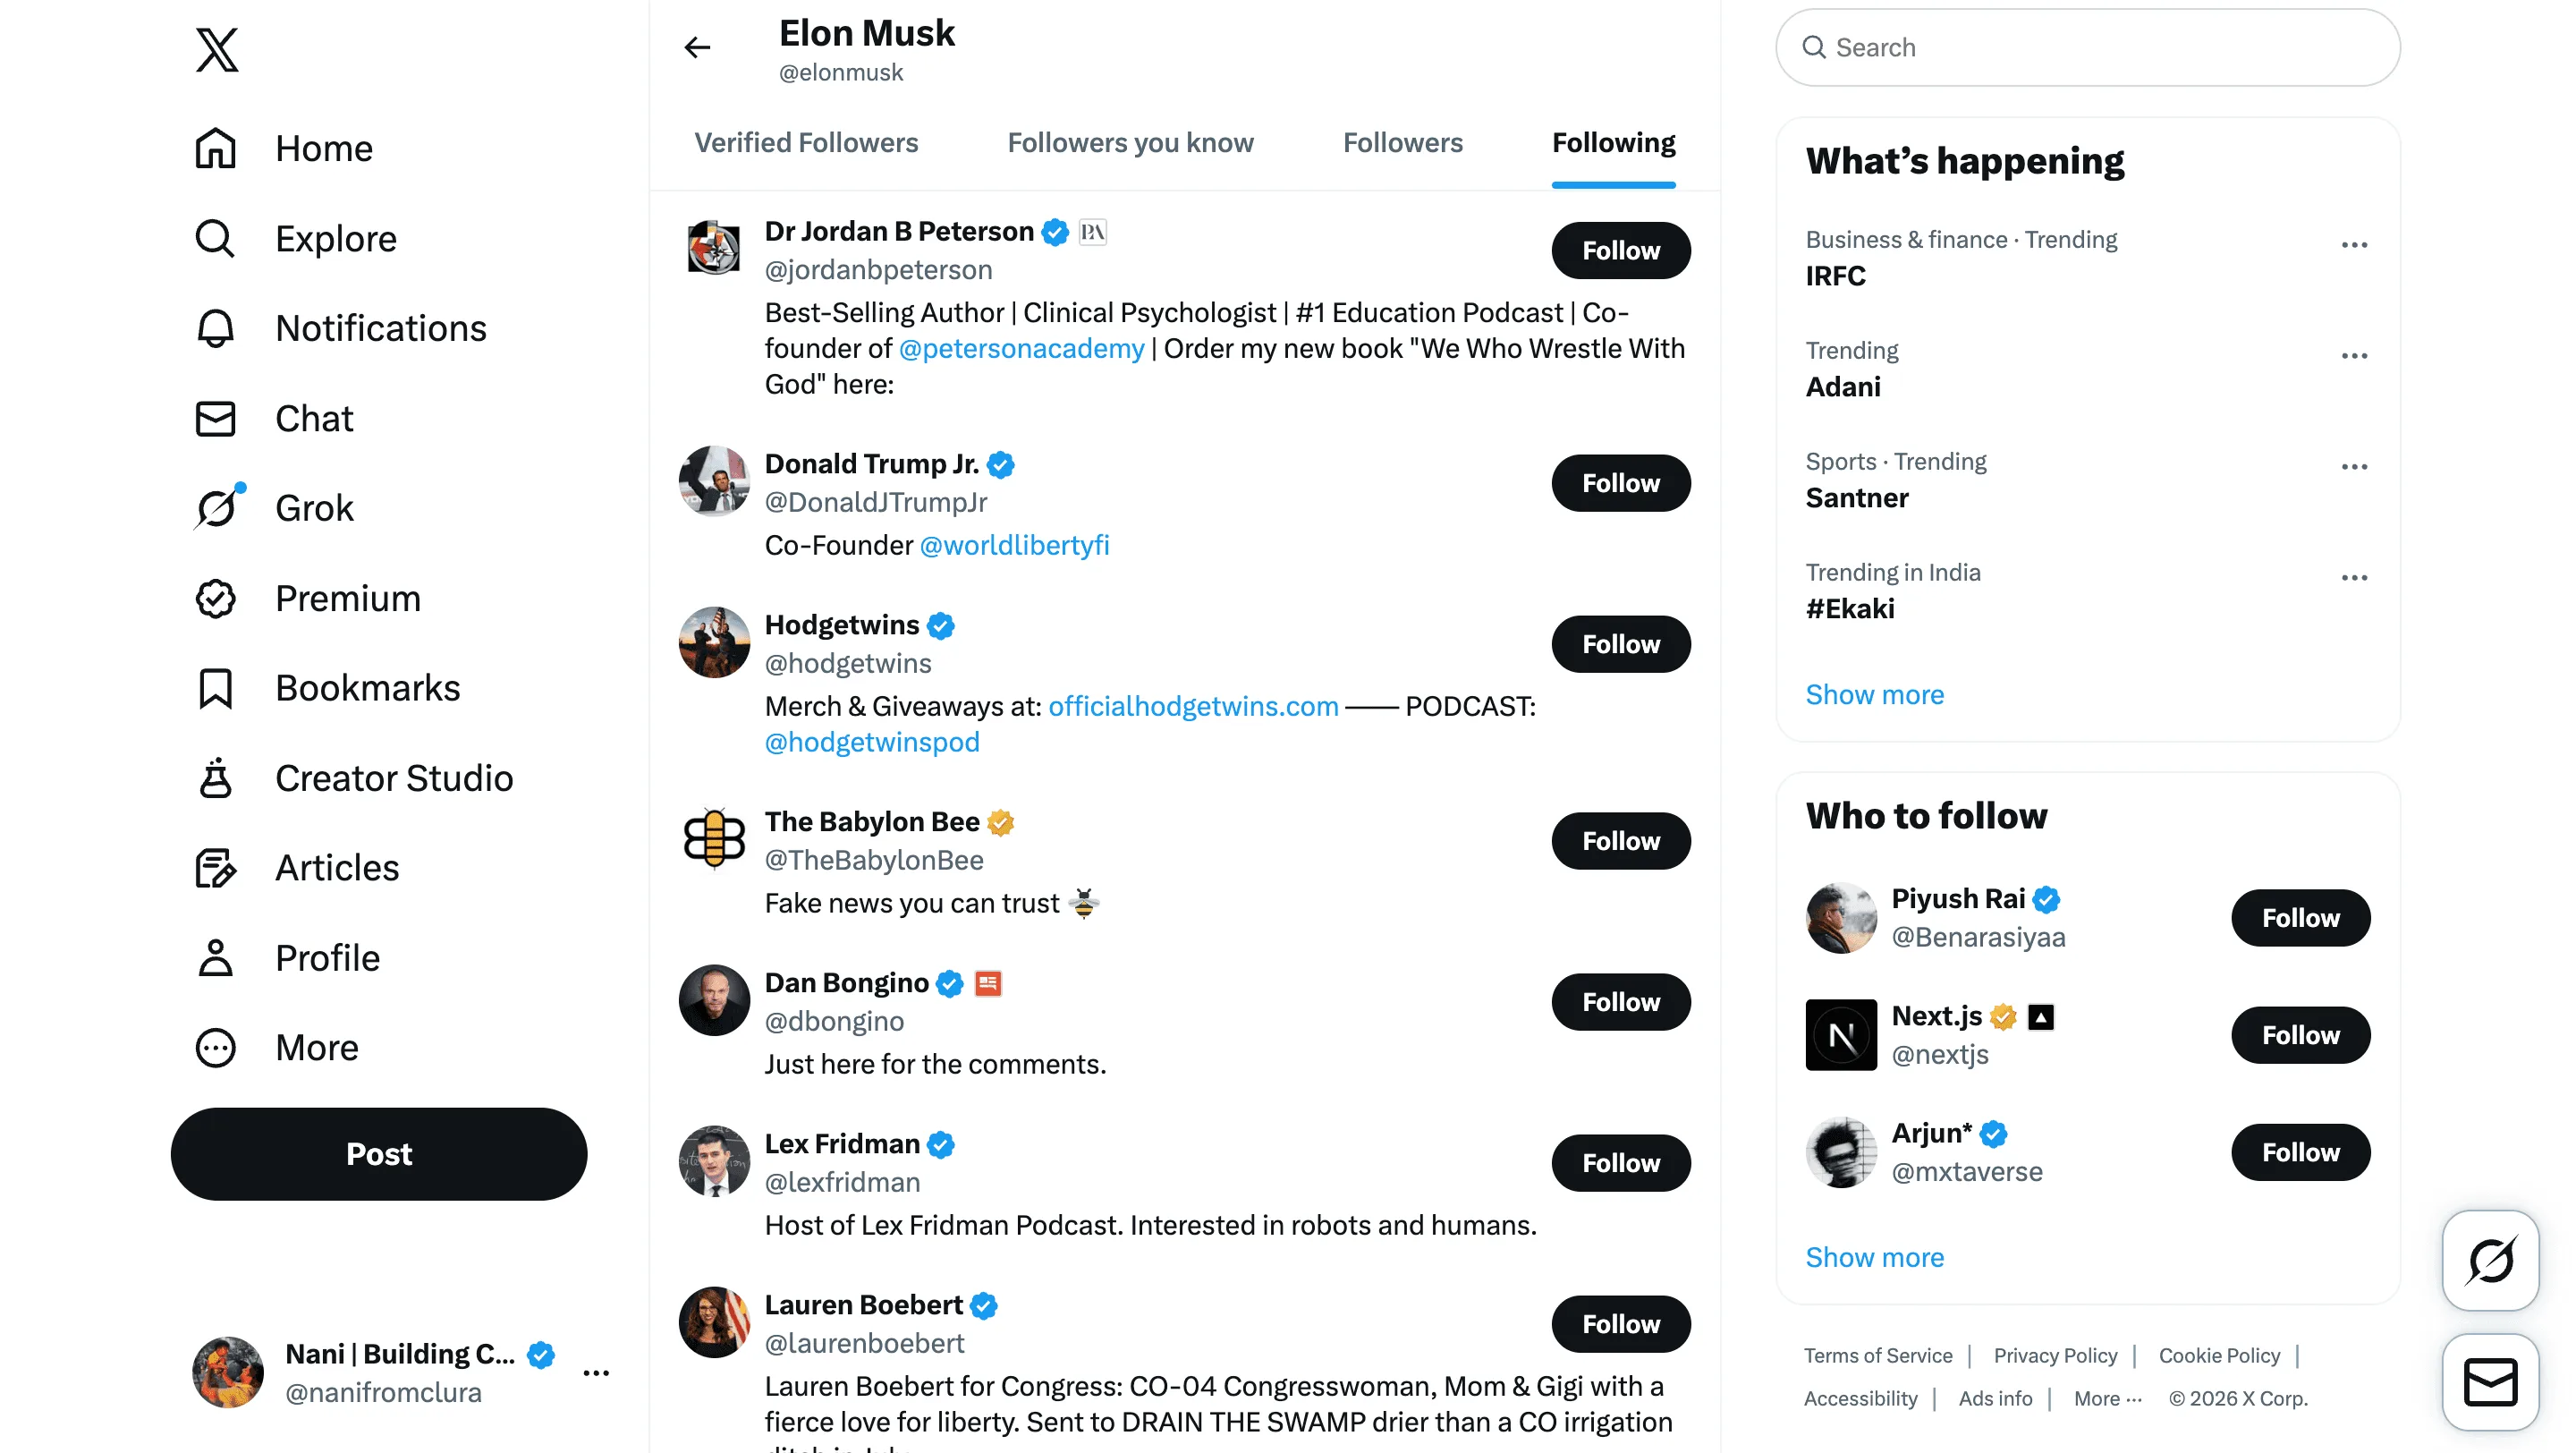Click the back arrow on Elon Musk profile
This screenshot has height=1453, width=2576.
pyautogui.click(x=696, y=47)
